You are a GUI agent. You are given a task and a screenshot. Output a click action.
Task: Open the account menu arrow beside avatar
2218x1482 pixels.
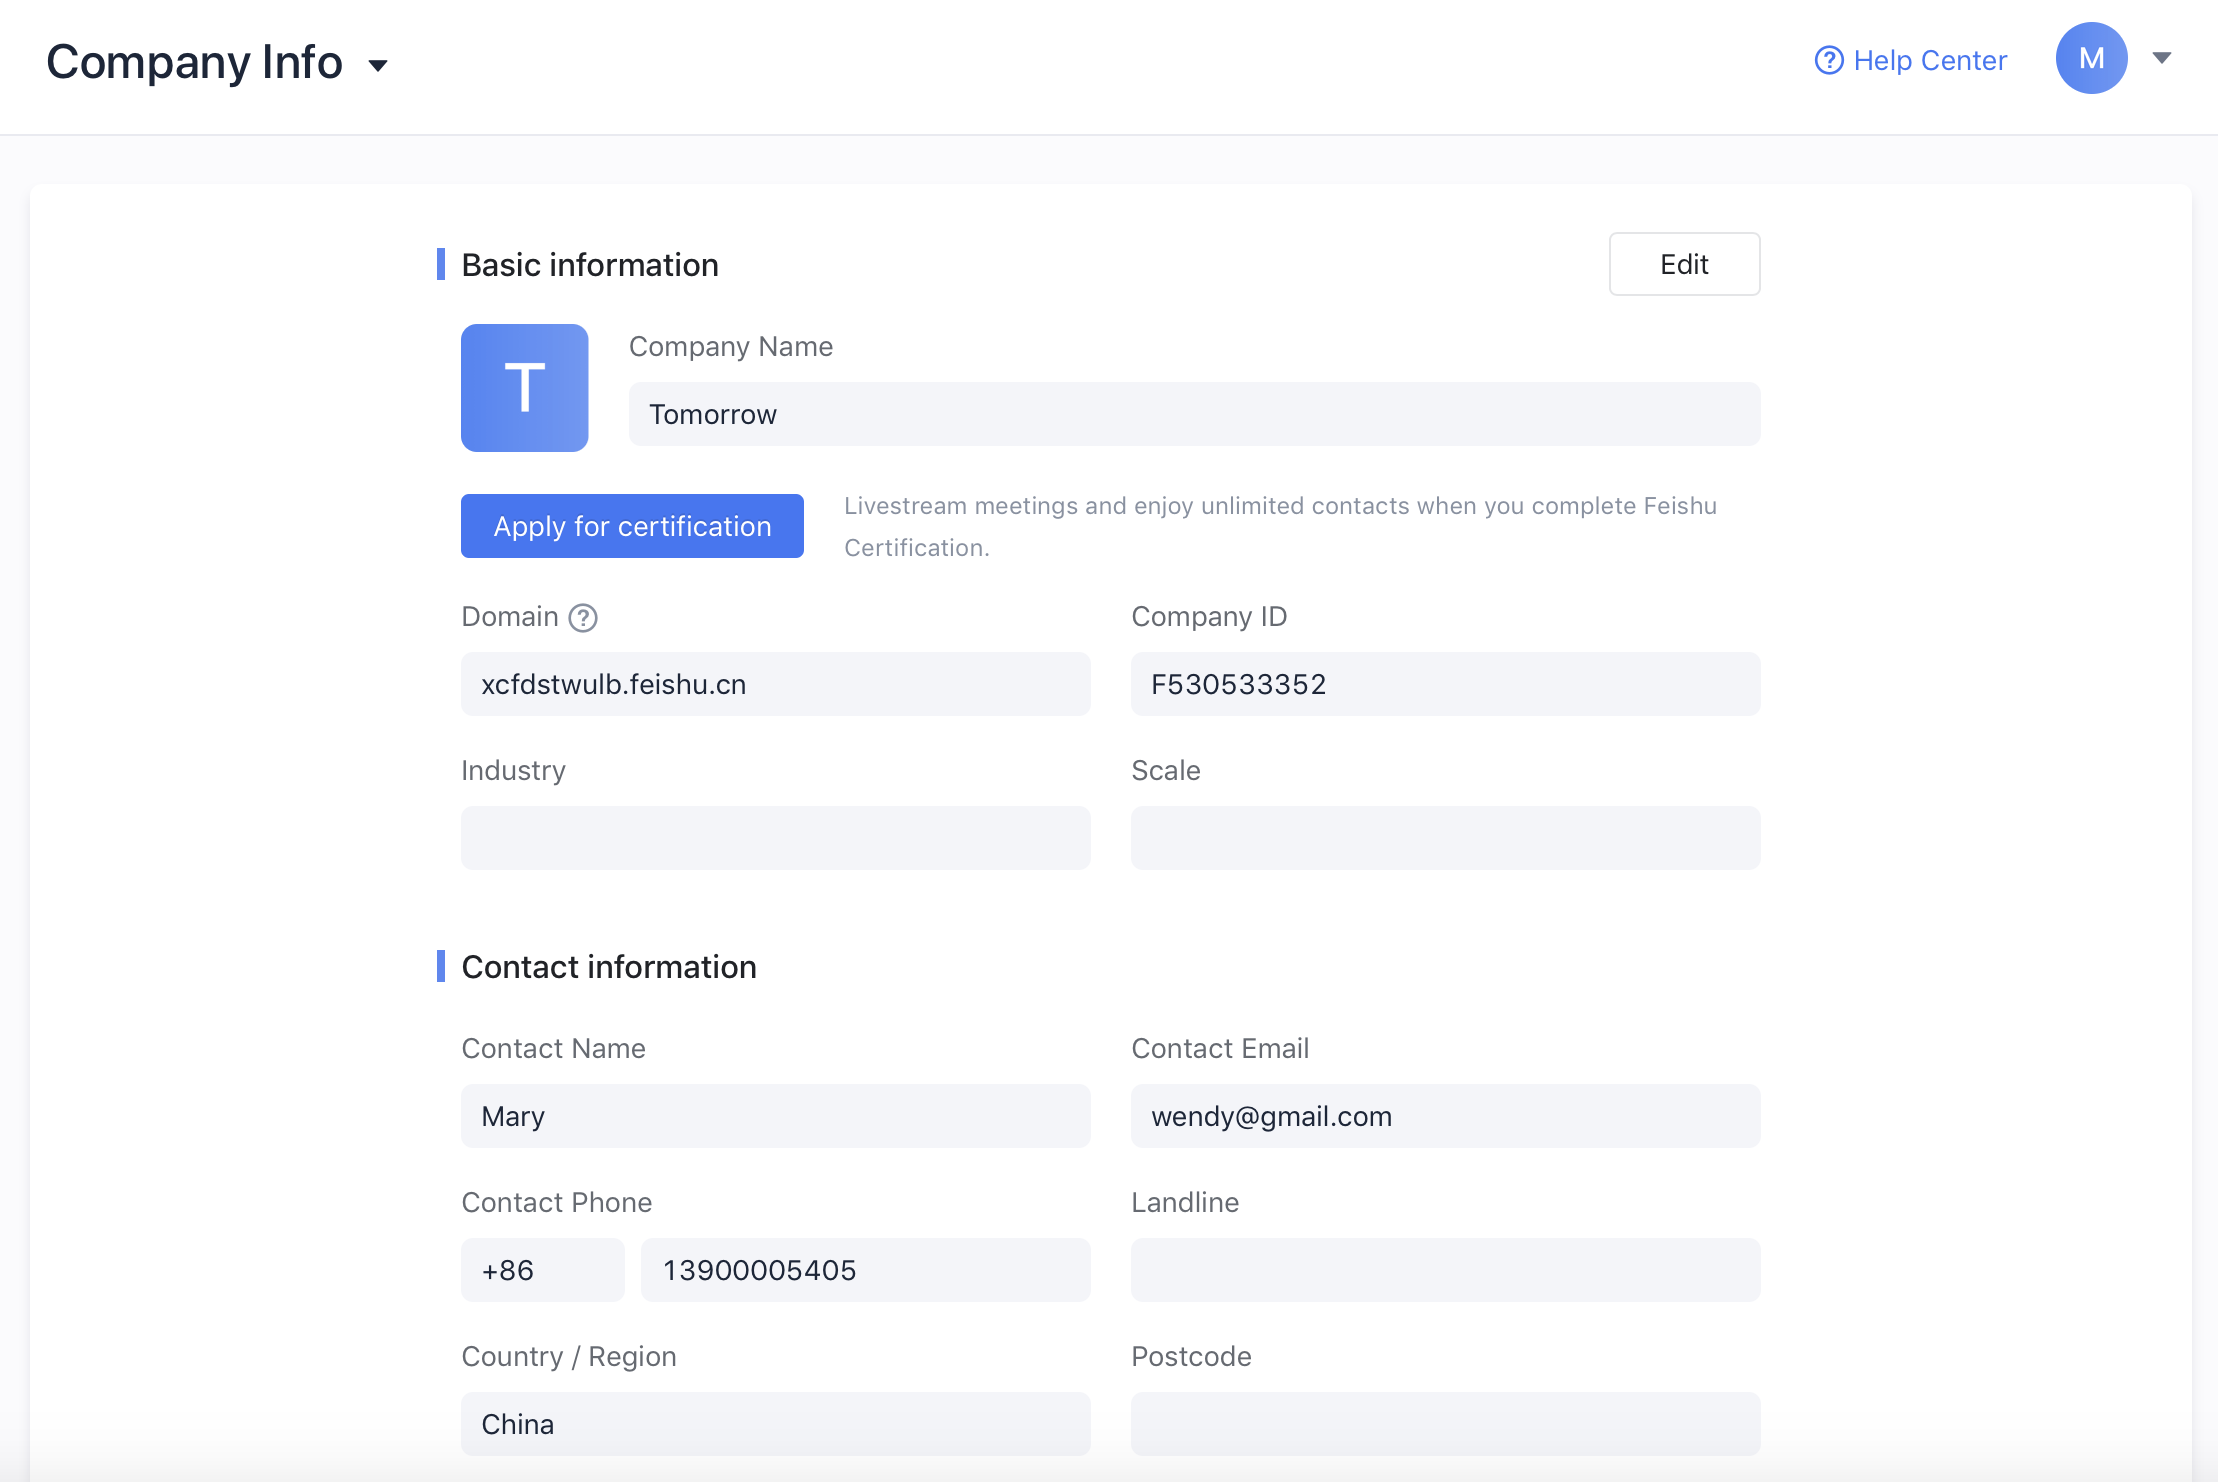click(2160, 58)
